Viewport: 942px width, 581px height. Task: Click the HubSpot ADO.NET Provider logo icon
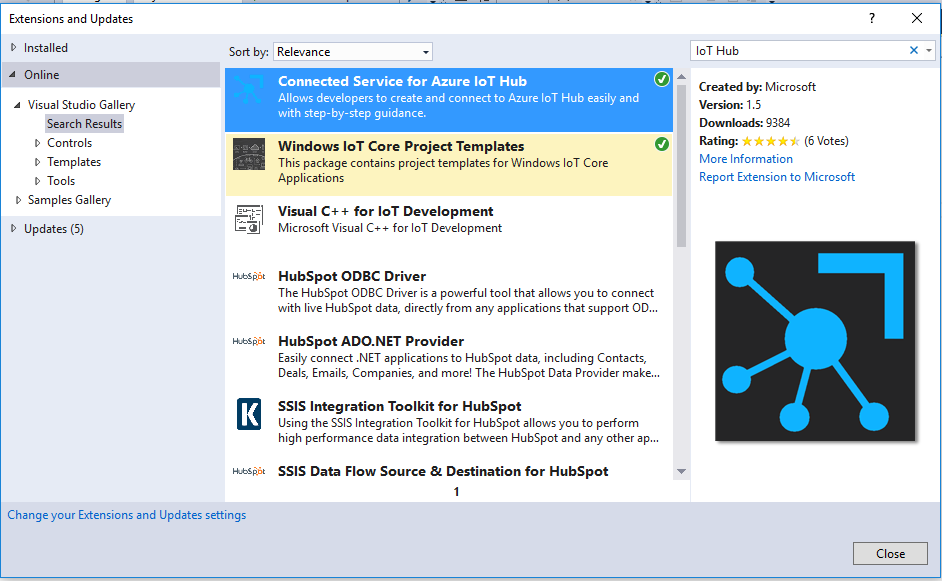(x=249, y=341)
